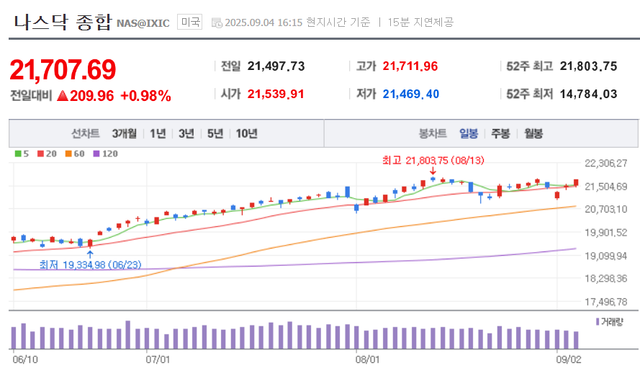Click the current price 21,707.69
This screenshot has height=379, width=640.
click(x=63, y=69)
